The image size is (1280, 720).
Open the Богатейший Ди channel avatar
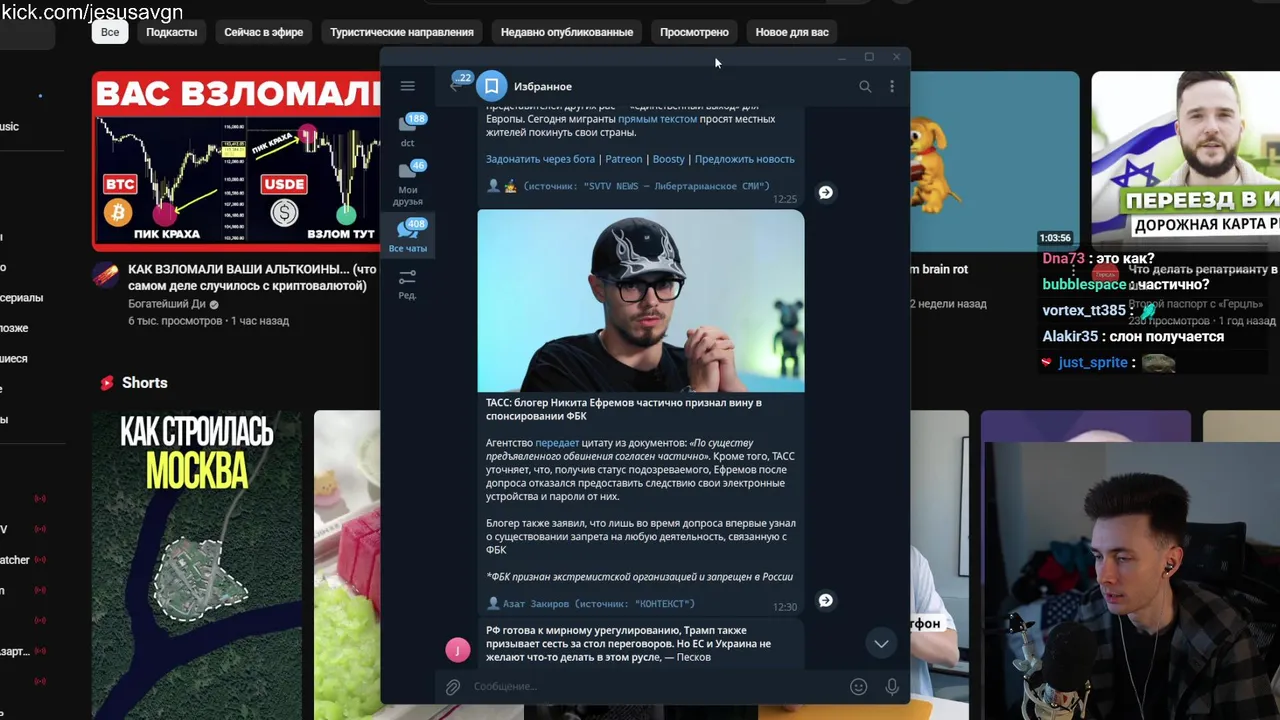coord(106,276)
